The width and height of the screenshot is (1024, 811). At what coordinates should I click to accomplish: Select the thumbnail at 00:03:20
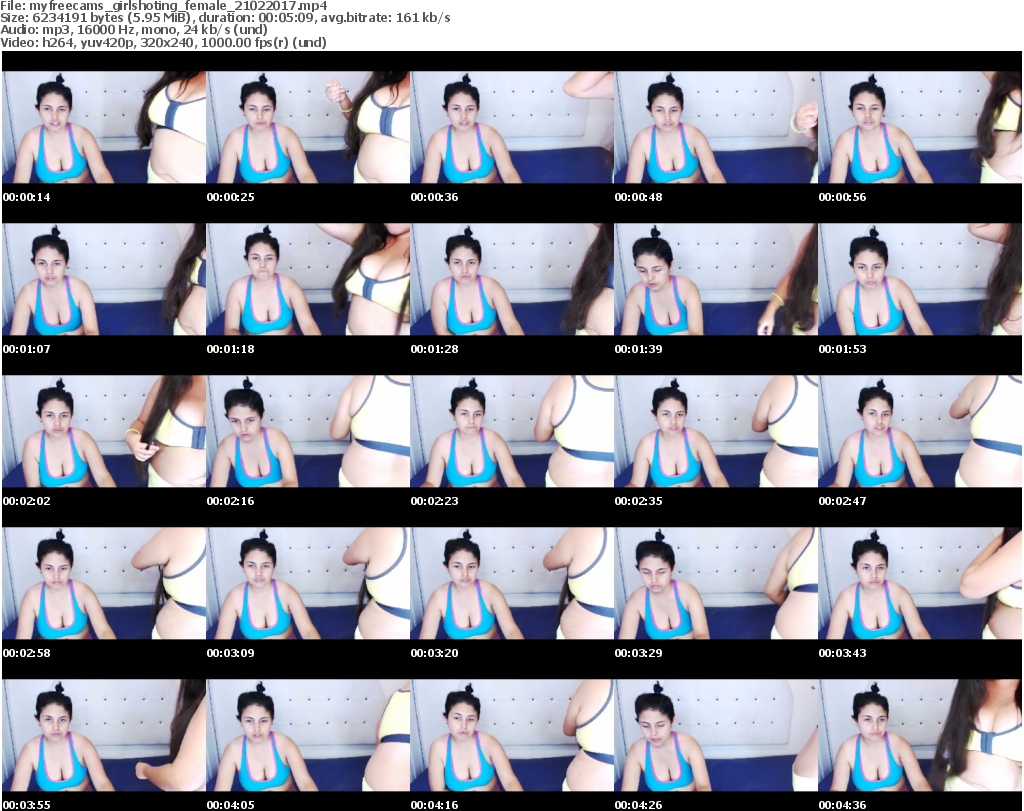pyautogui.click(x=512, y=583)
